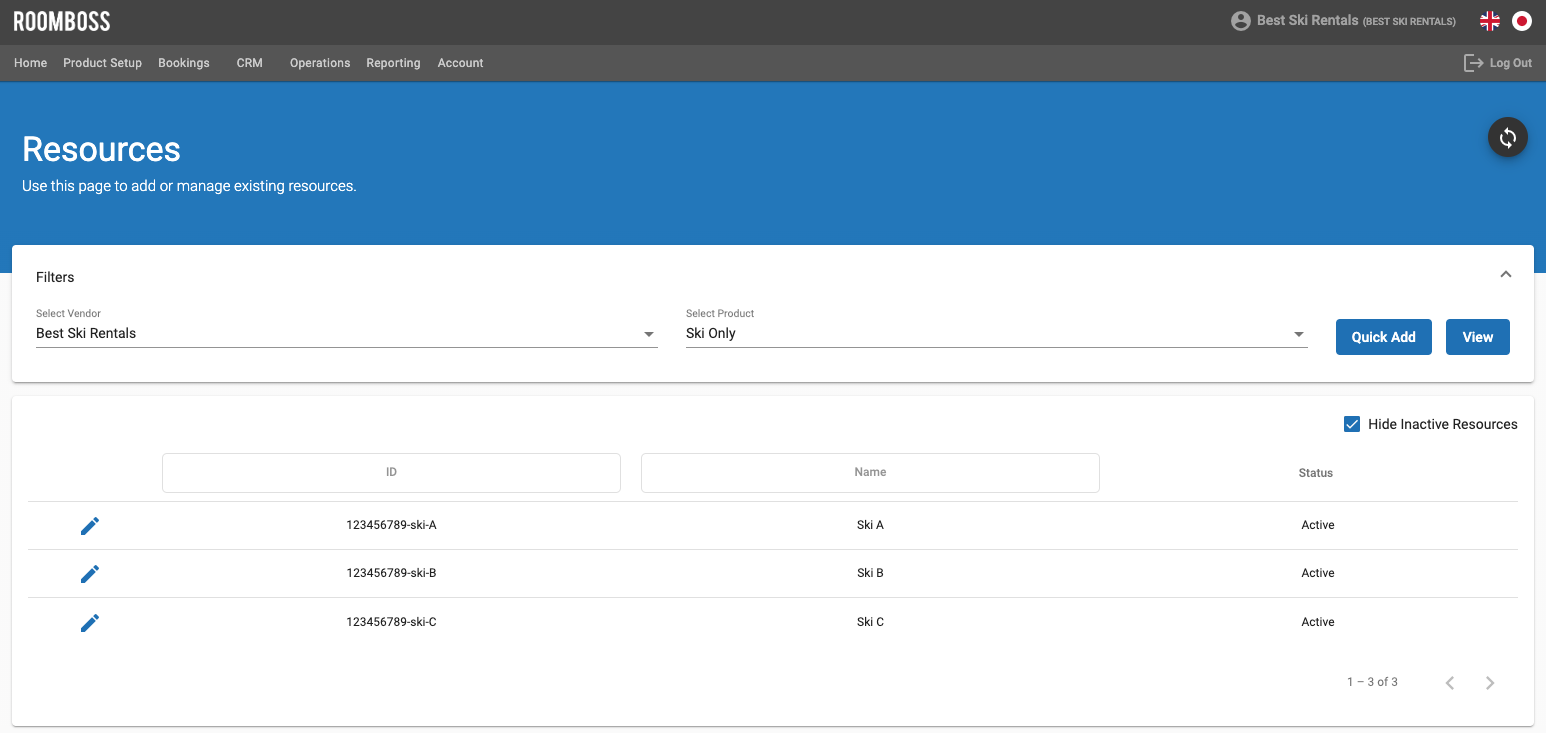The image size is (1546, 733).
Task: Click the edit pencil for Ski A
Action: coord(90,526)
